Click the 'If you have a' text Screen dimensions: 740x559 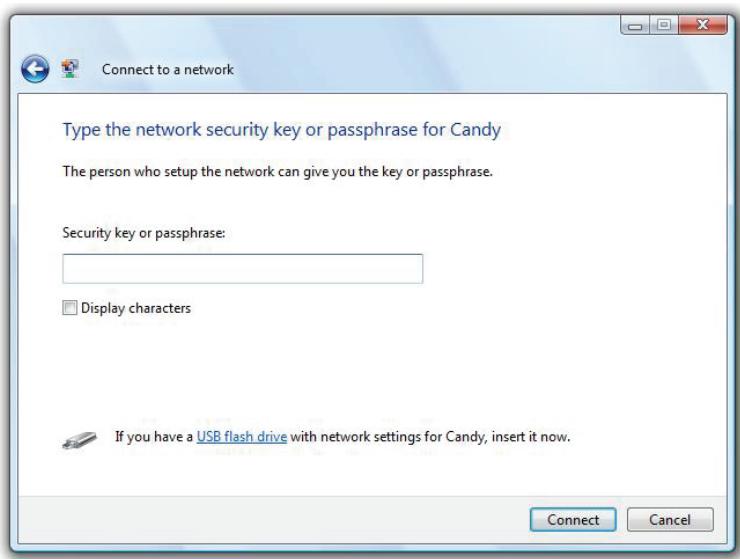pyautogui.click(x=154, y=437)
